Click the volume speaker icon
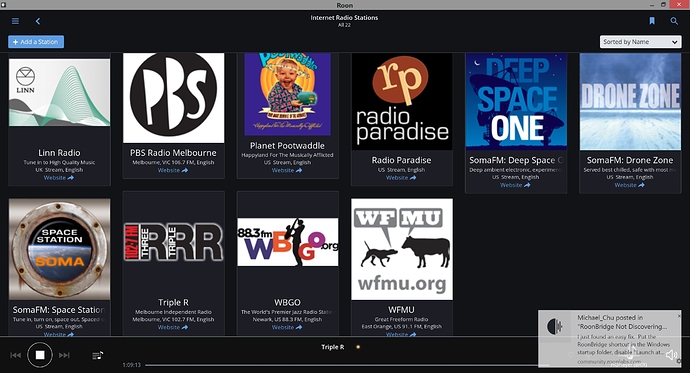690x373 pixels. point(672,355)
